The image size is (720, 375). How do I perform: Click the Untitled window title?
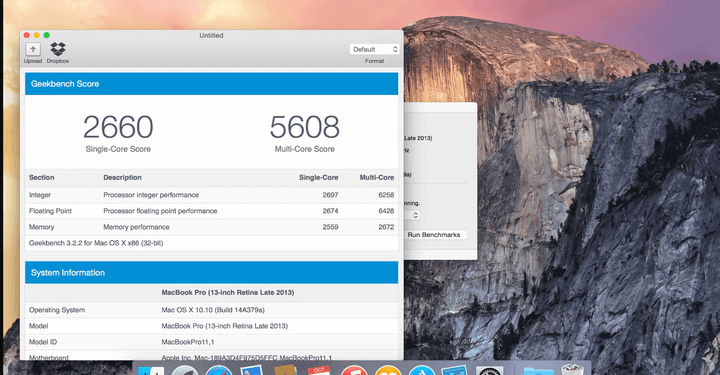(x=211, y=35)
